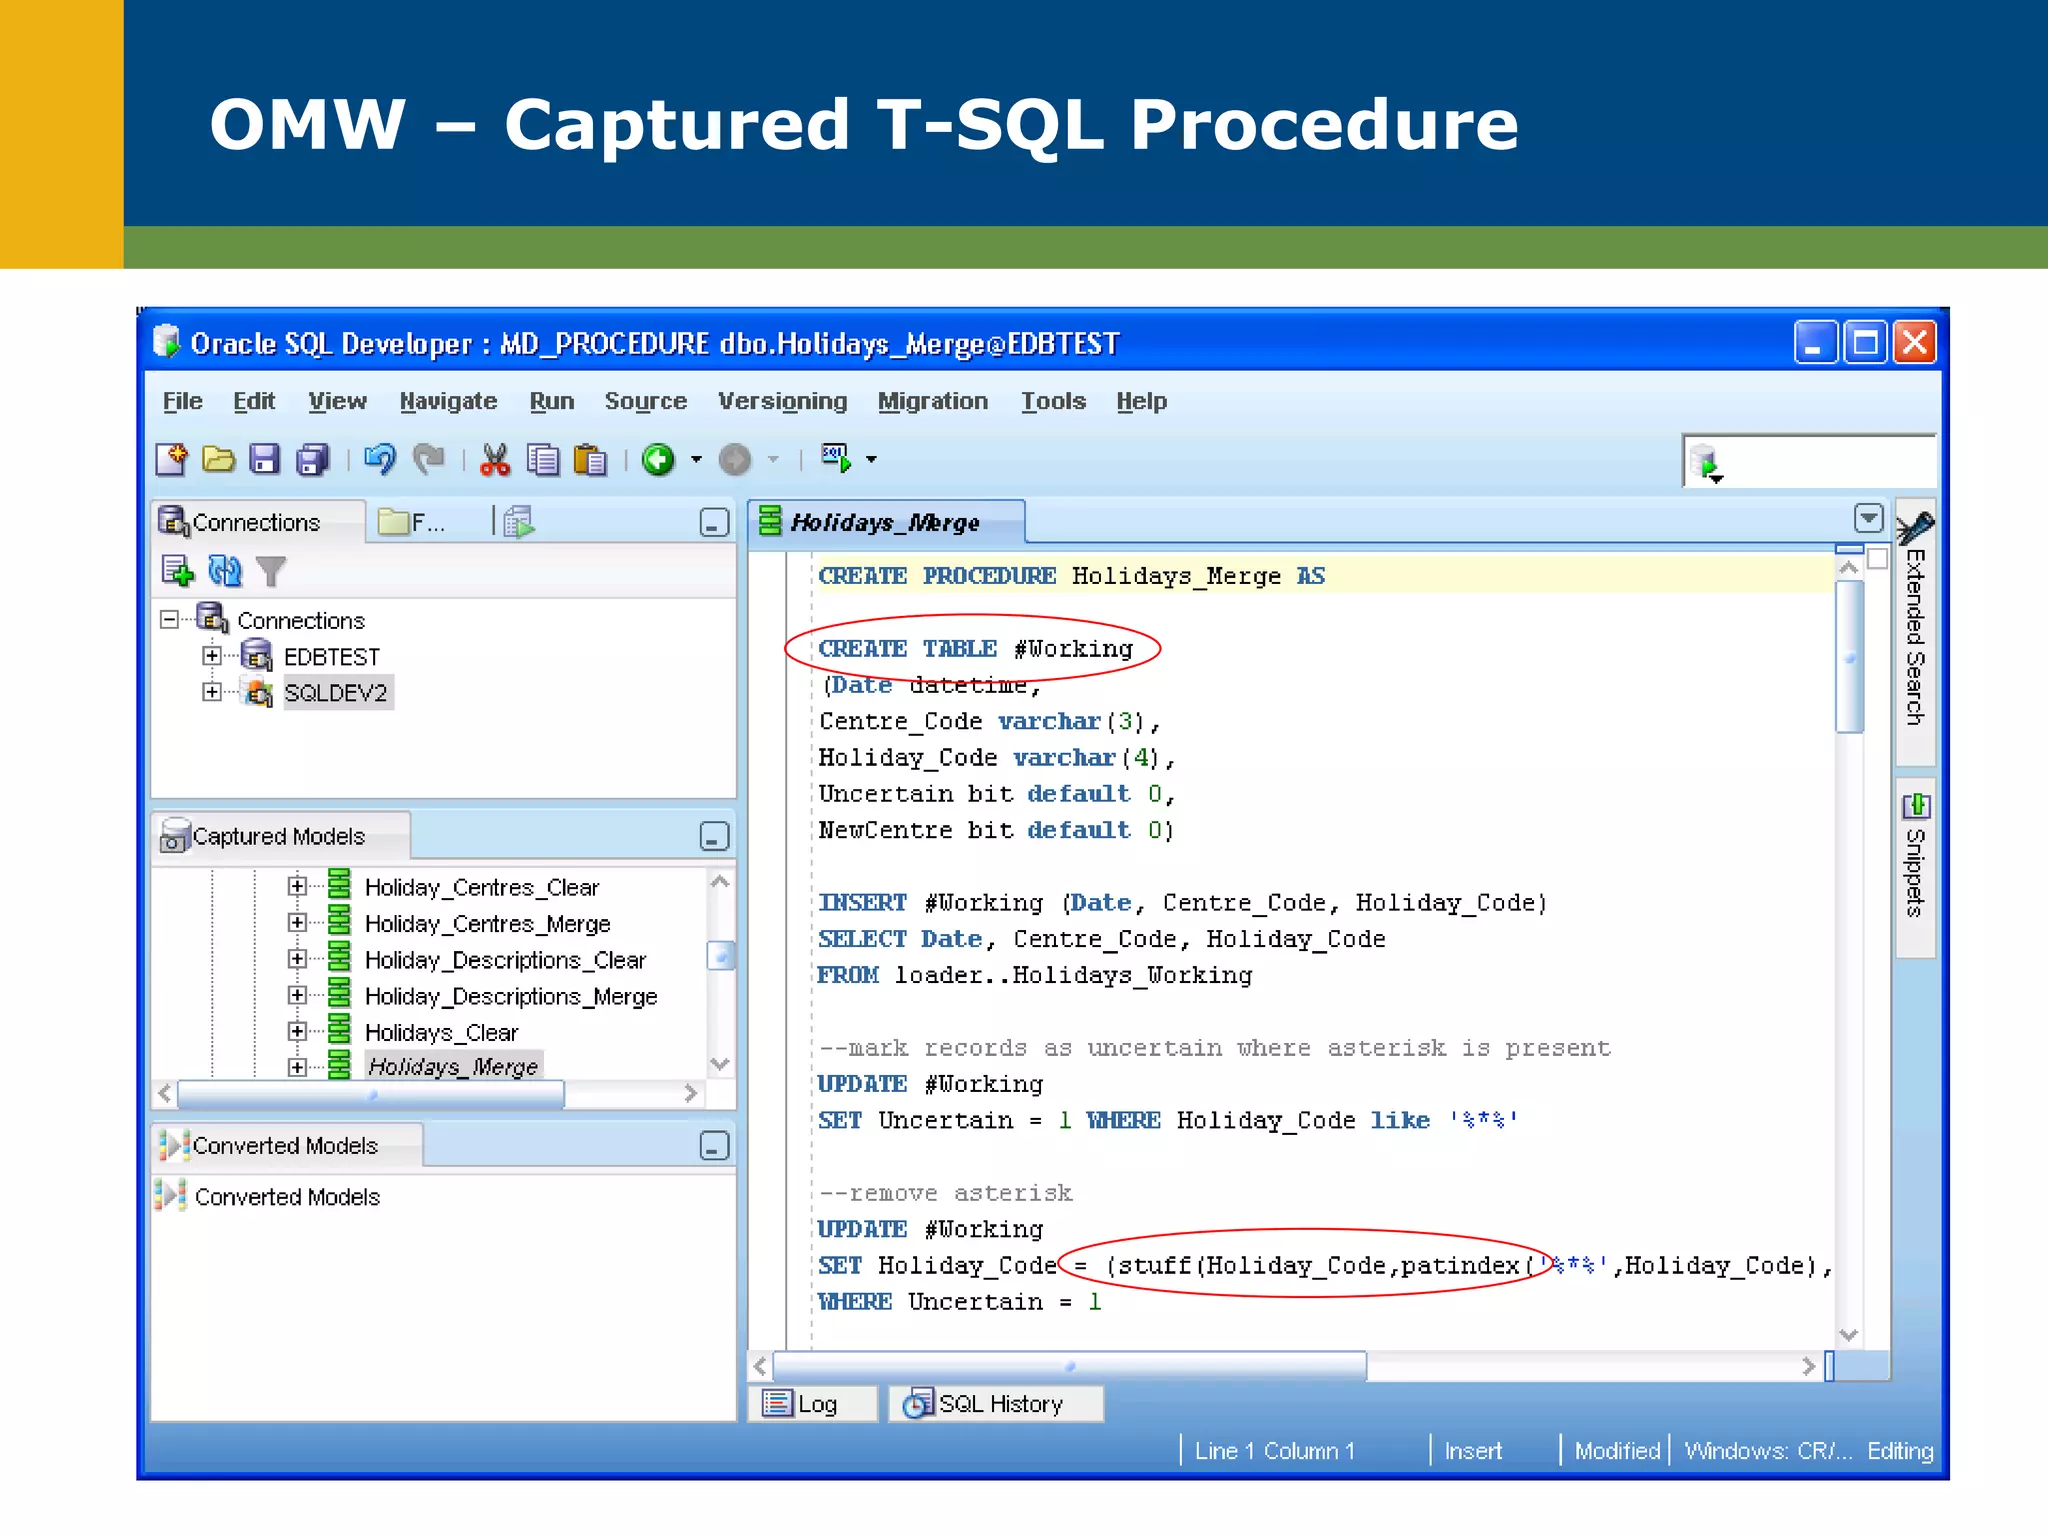Click the Save toolbar icon
Image resolution: width=2048 pixels, height=1536 pixels.
pyautogui.click(x=264, y=460)
